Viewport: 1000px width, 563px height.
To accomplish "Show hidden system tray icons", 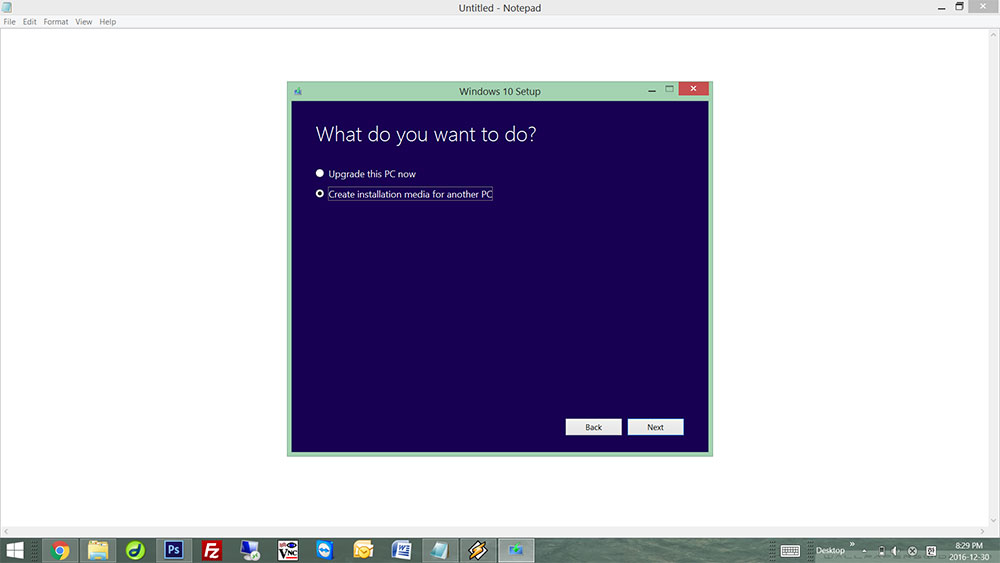I will click(864, 551).
